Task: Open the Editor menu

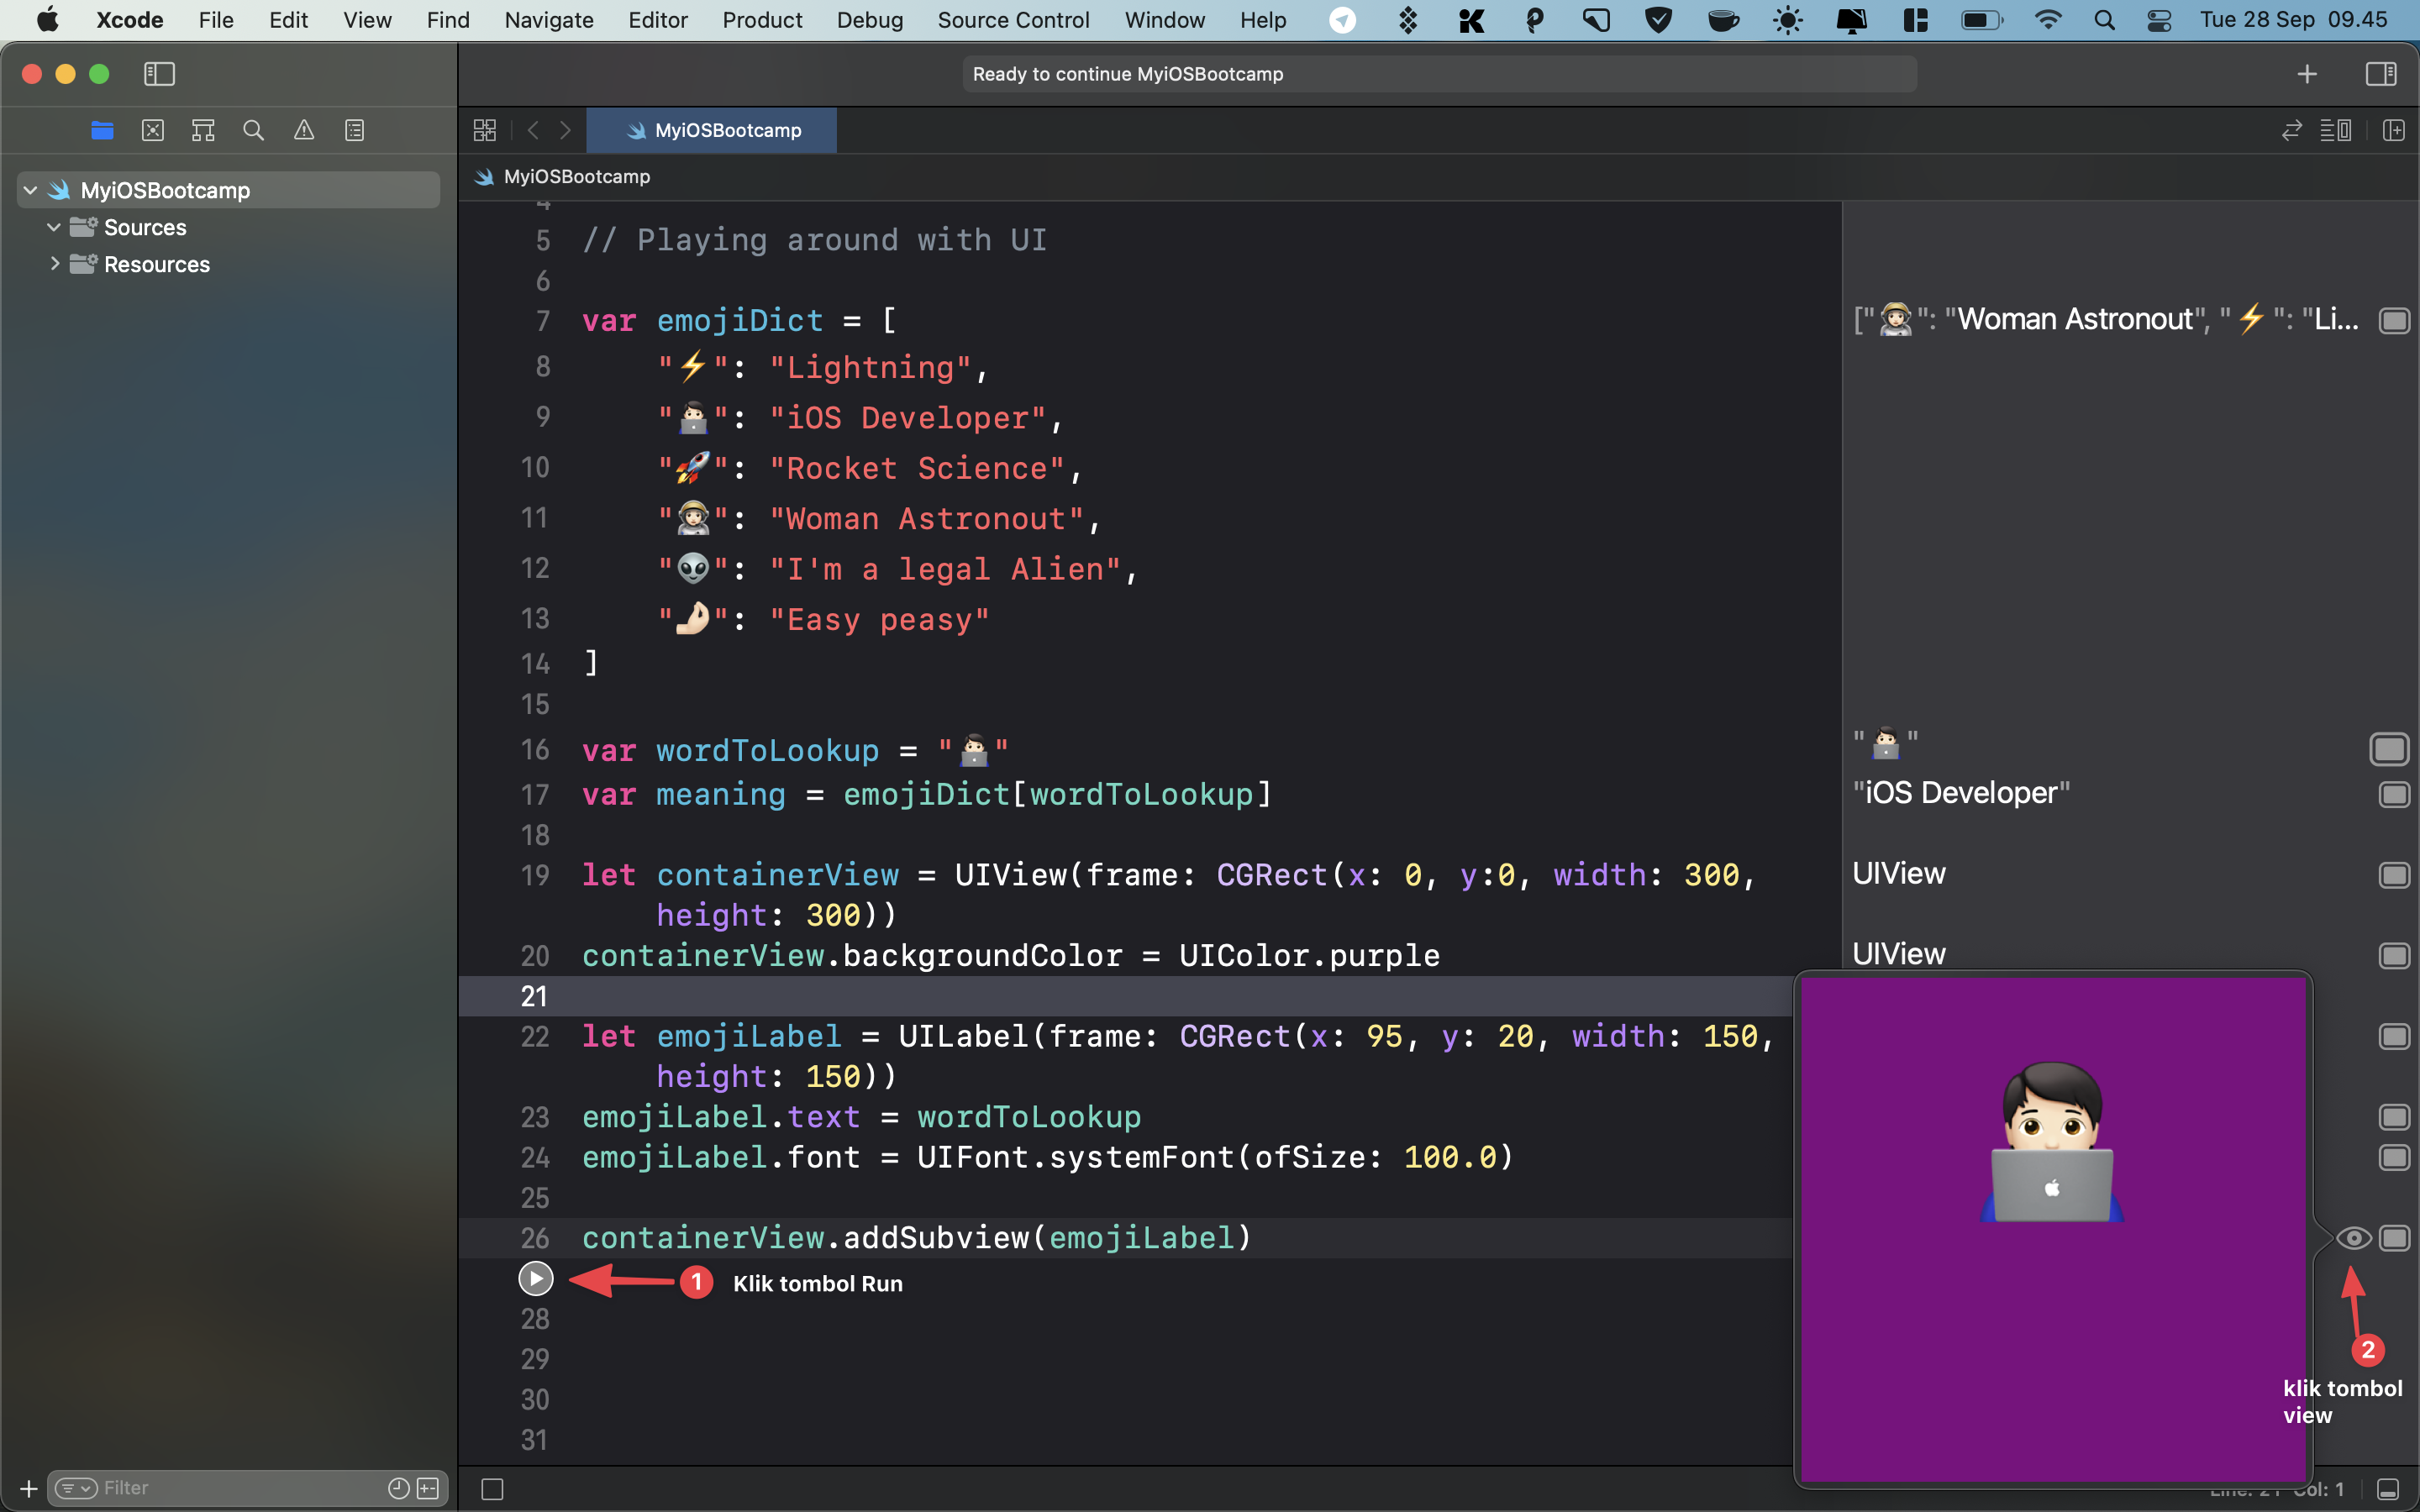Action: pyautogui.click(x=657, y=20)
